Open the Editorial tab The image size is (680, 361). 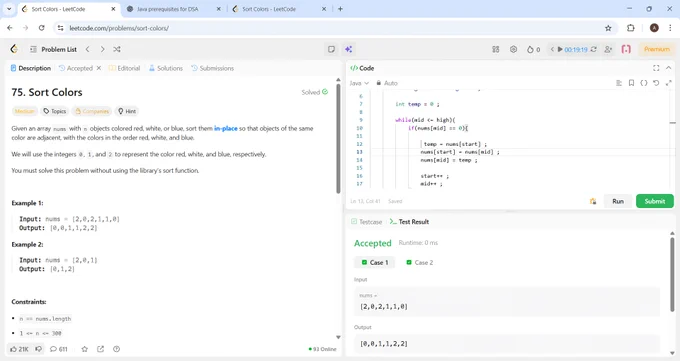pyautogui.click(x=124, y=68)
